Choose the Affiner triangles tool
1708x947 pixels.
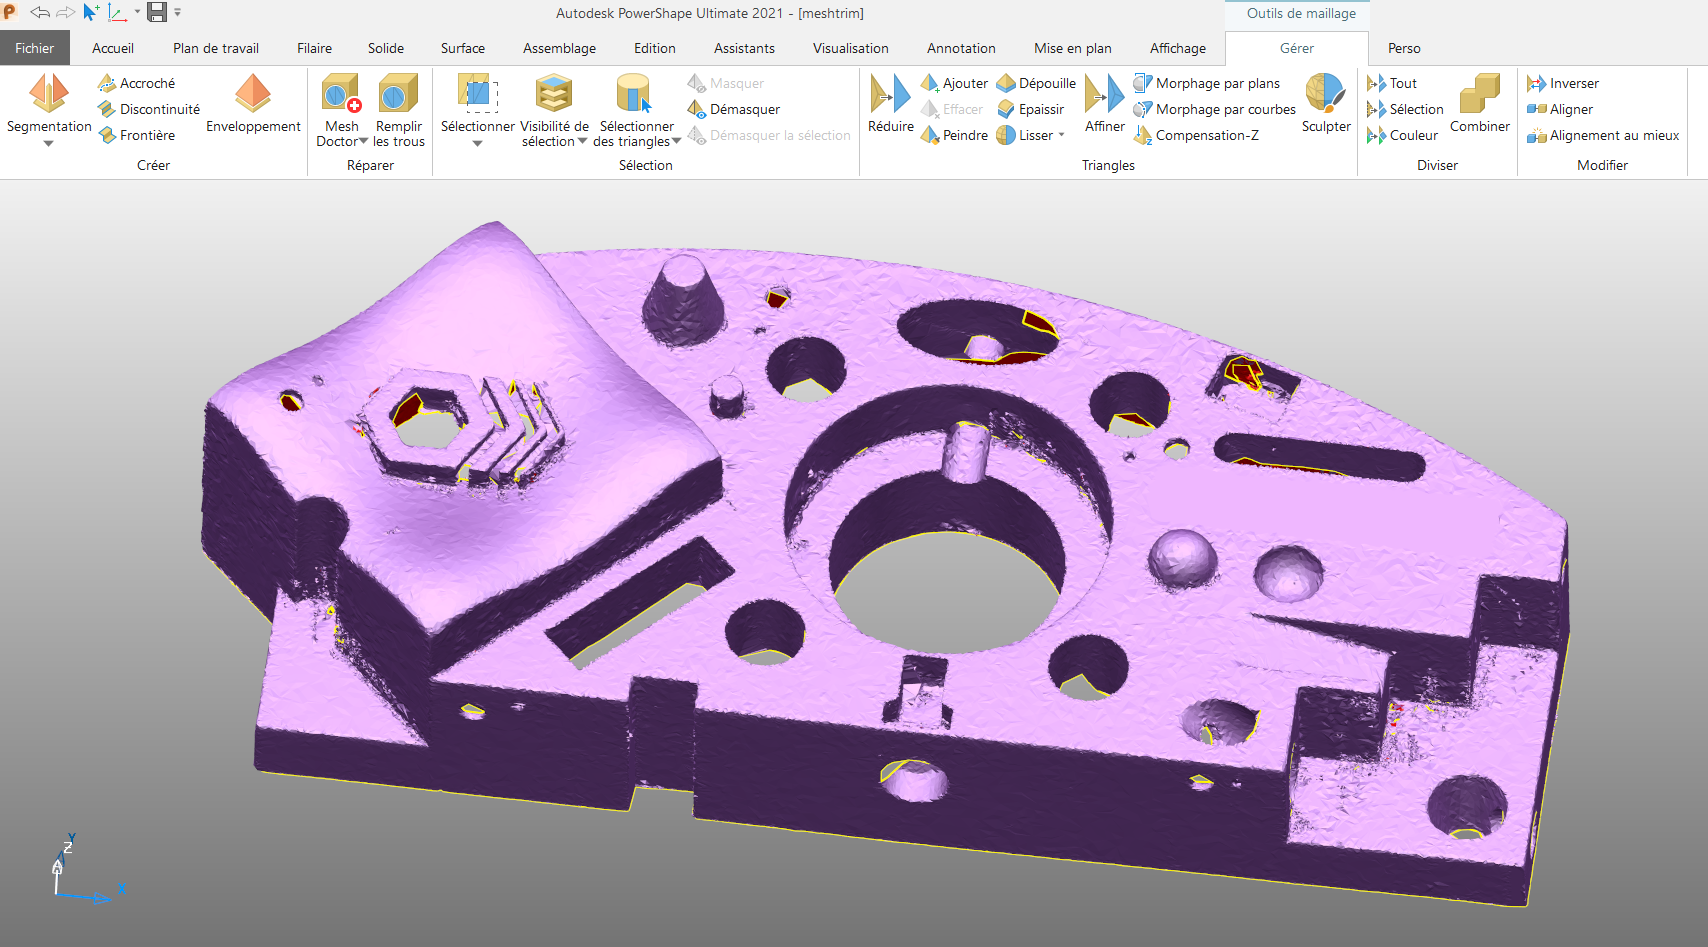pos(1104,94)
